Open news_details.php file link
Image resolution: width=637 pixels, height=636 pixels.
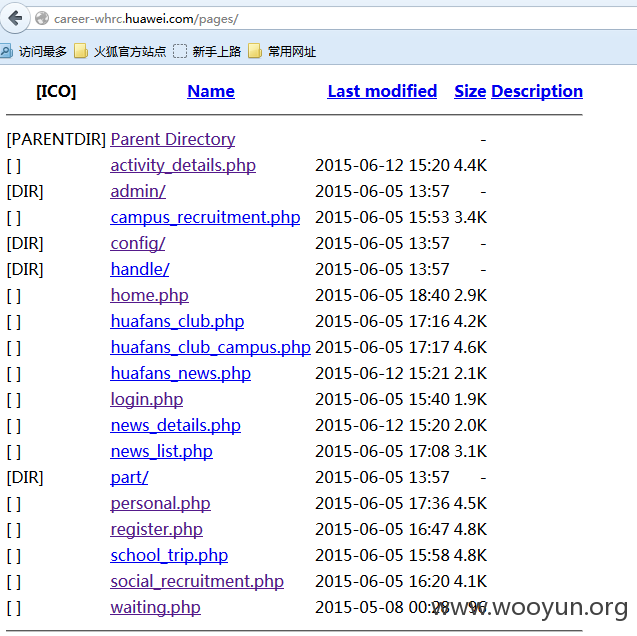[176, 426]
